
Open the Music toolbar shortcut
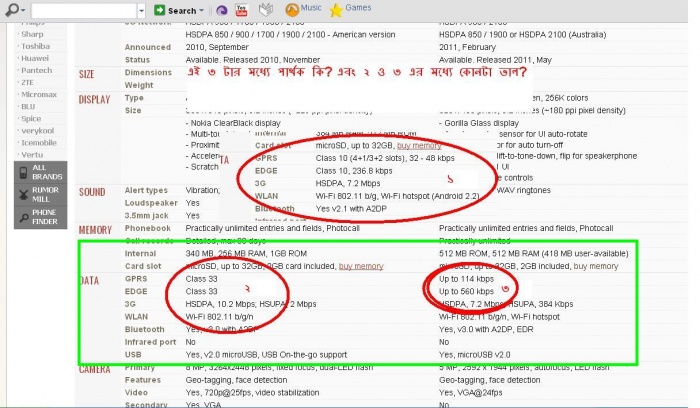303,8
